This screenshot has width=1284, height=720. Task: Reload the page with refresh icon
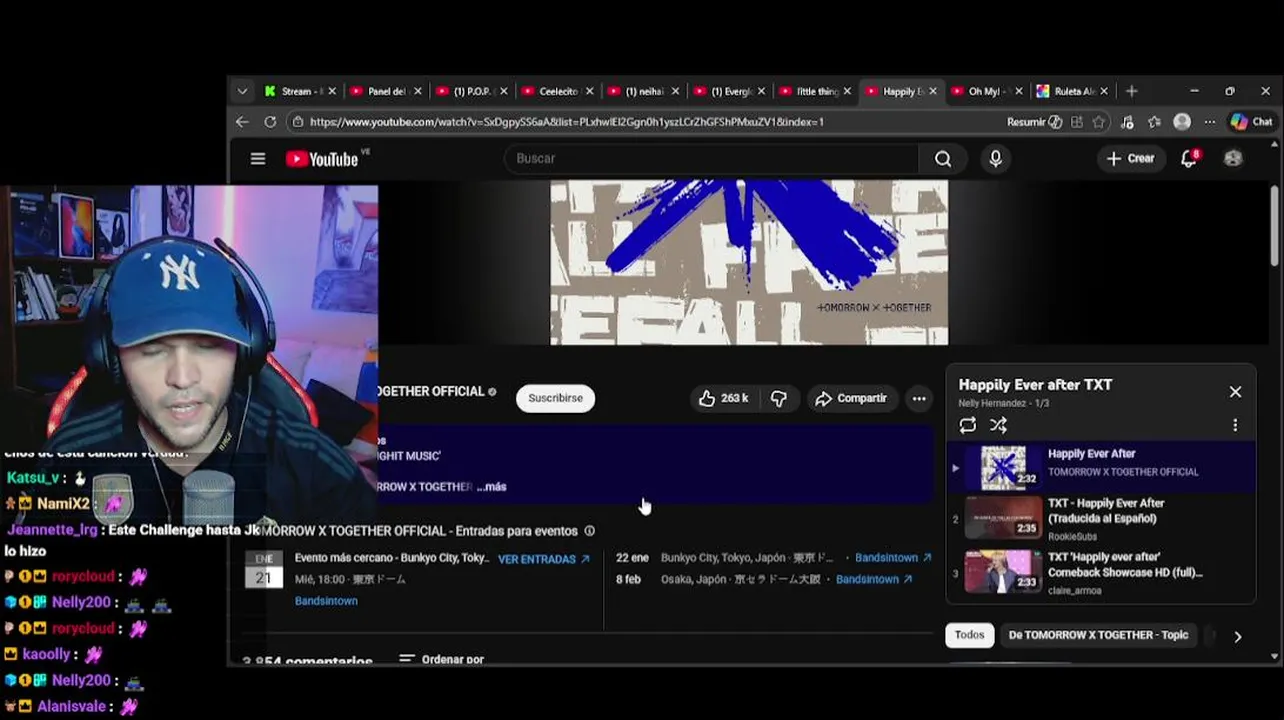270,122
